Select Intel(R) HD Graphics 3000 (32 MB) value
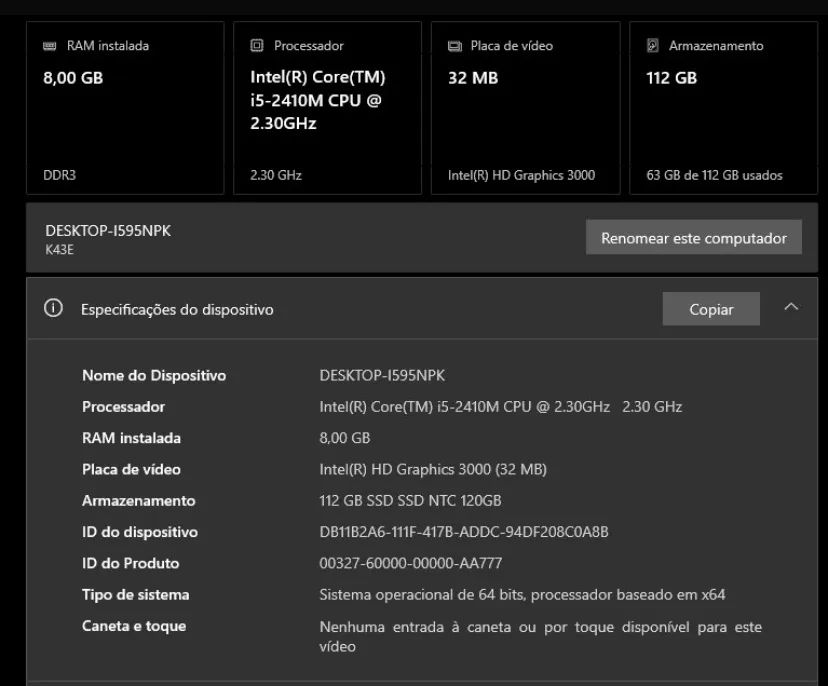Screen dimensions: 828x686 click(x=433, y=469)
